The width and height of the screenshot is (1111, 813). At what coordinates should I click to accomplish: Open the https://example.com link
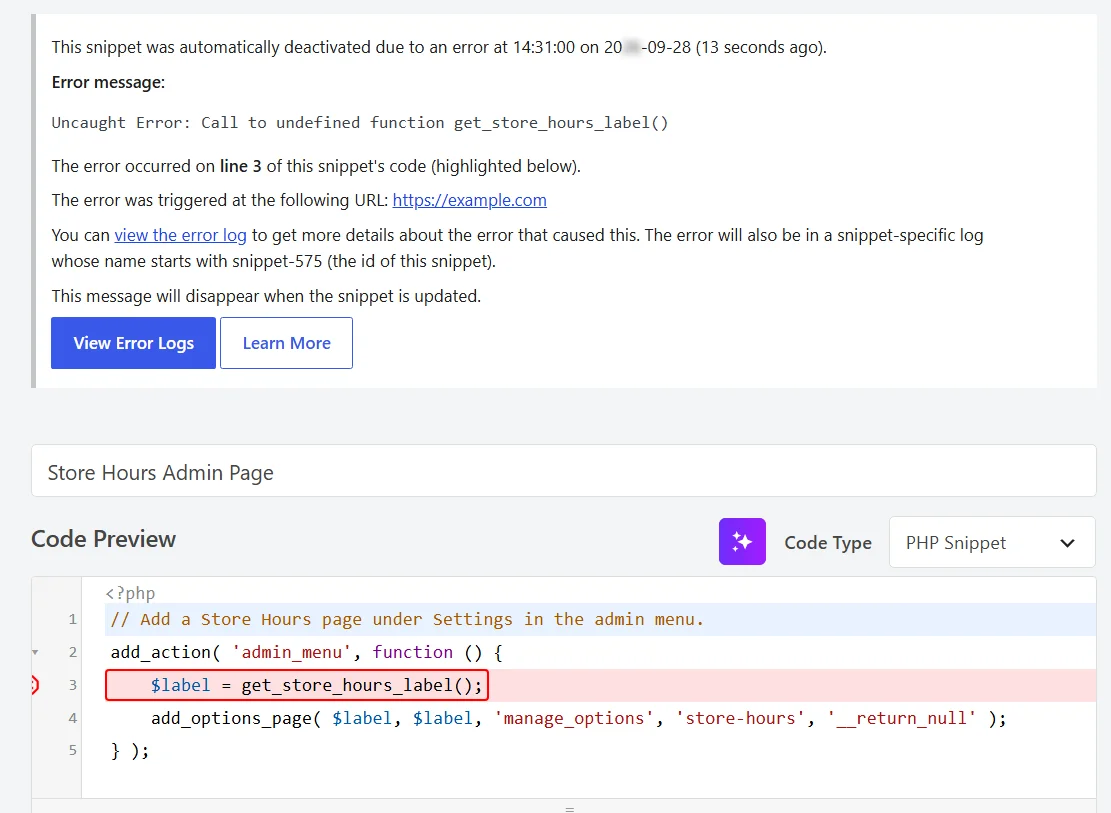pos(470,201)
